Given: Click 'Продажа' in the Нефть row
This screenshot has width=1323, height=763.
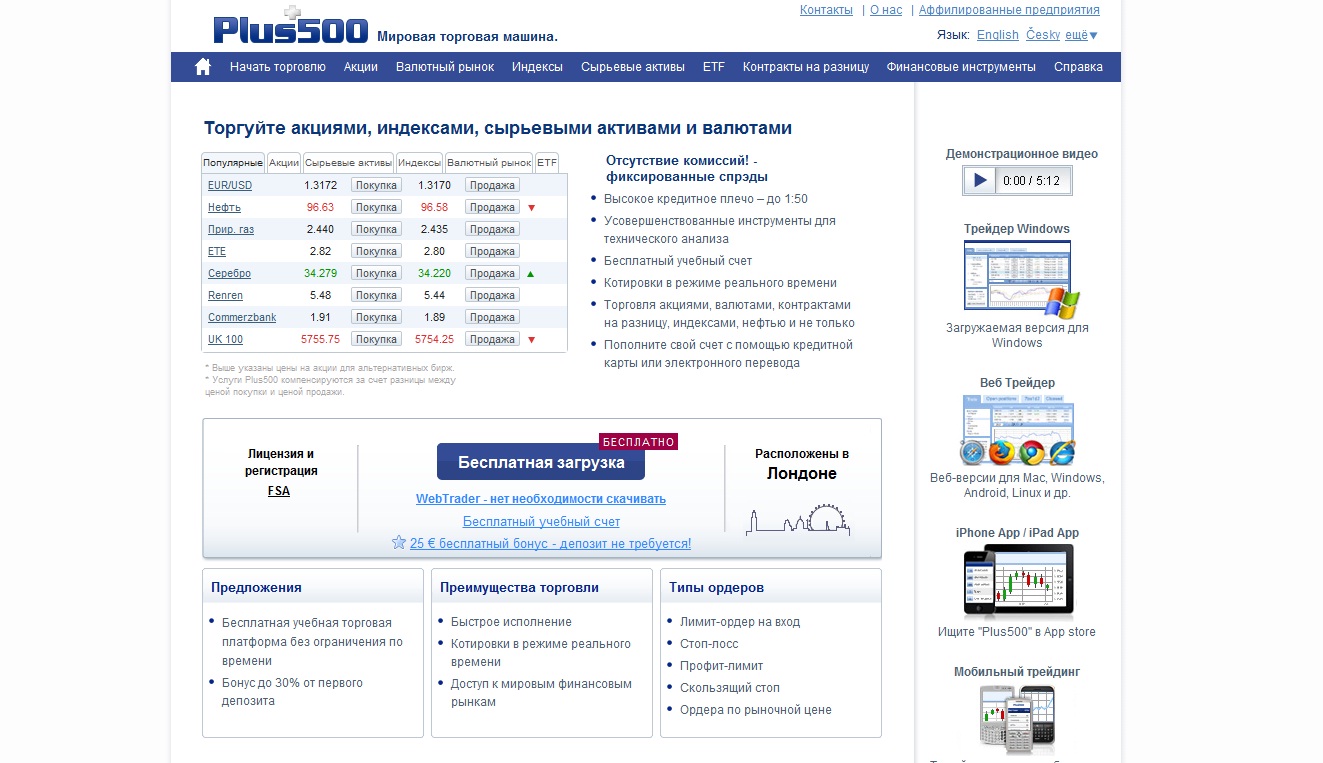Looking at the screenshot, I should click(492, 207).
